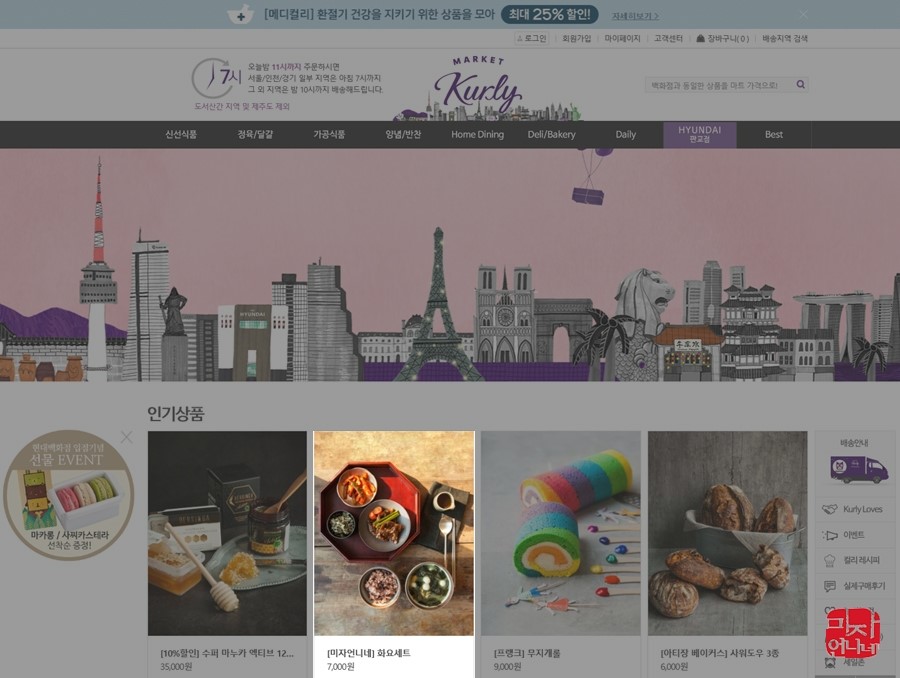Open 신선식품 category menu
The image size is (900, 678).
point(181,134)
